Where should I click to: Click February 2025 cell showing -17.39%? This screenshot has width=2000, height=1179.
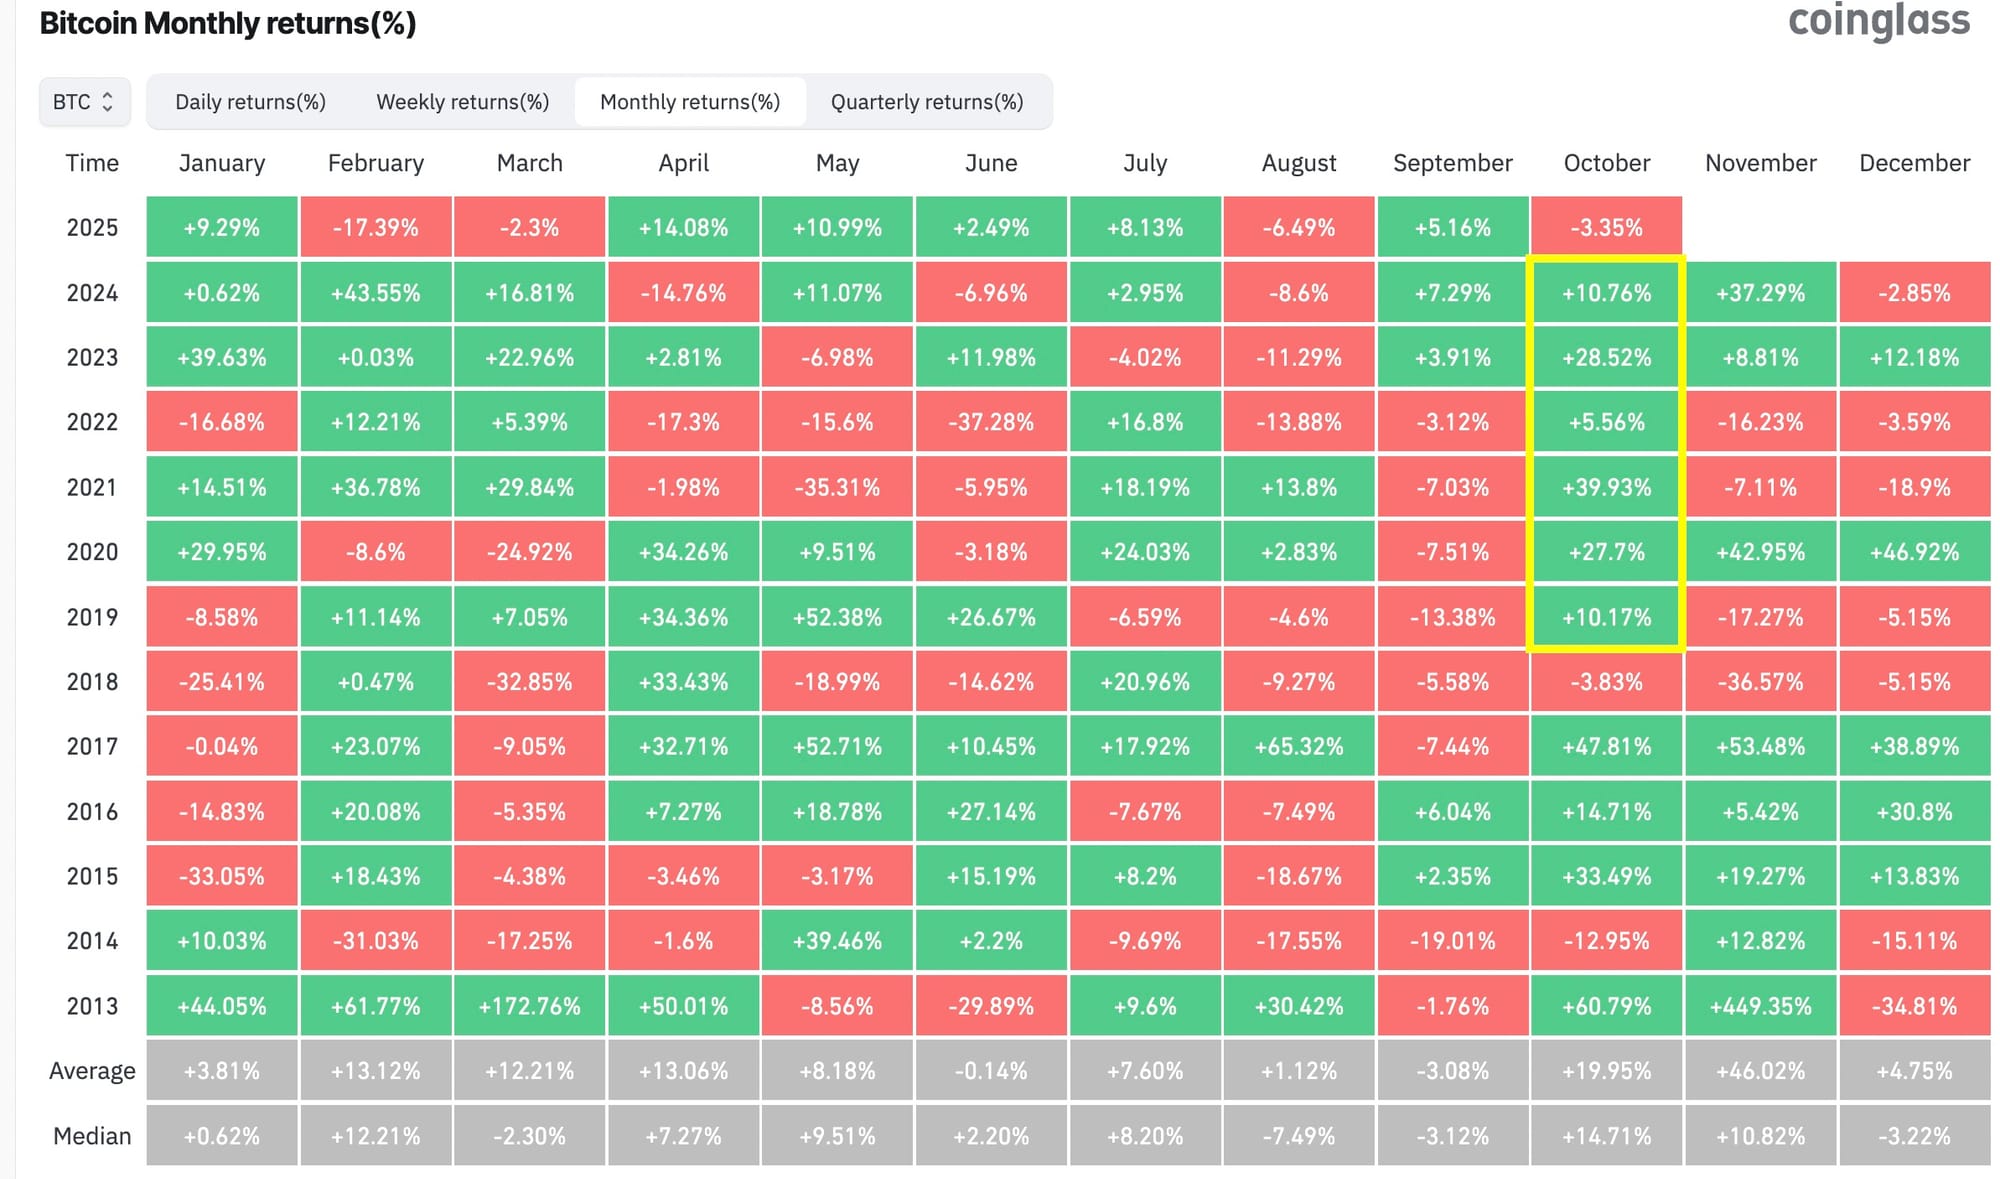pyautogui.click(x=376, y=228)
